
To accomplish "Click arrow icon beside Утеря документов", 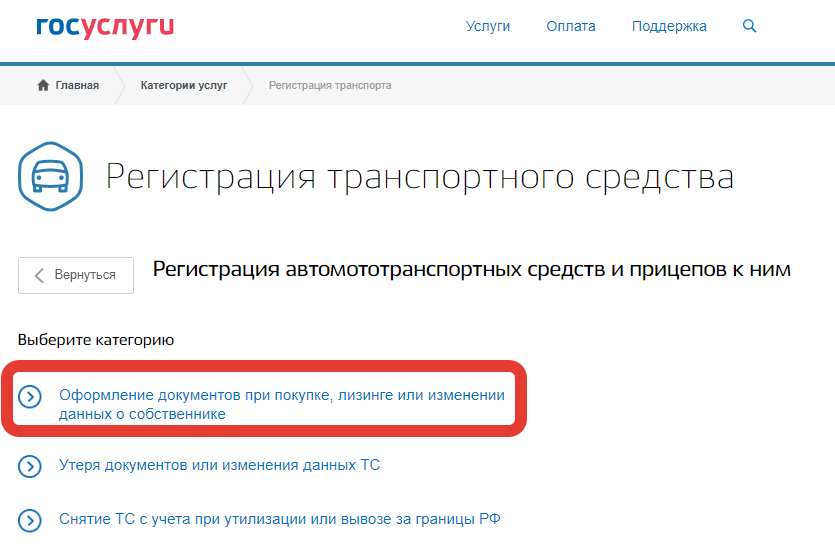I will coord(30,466).
